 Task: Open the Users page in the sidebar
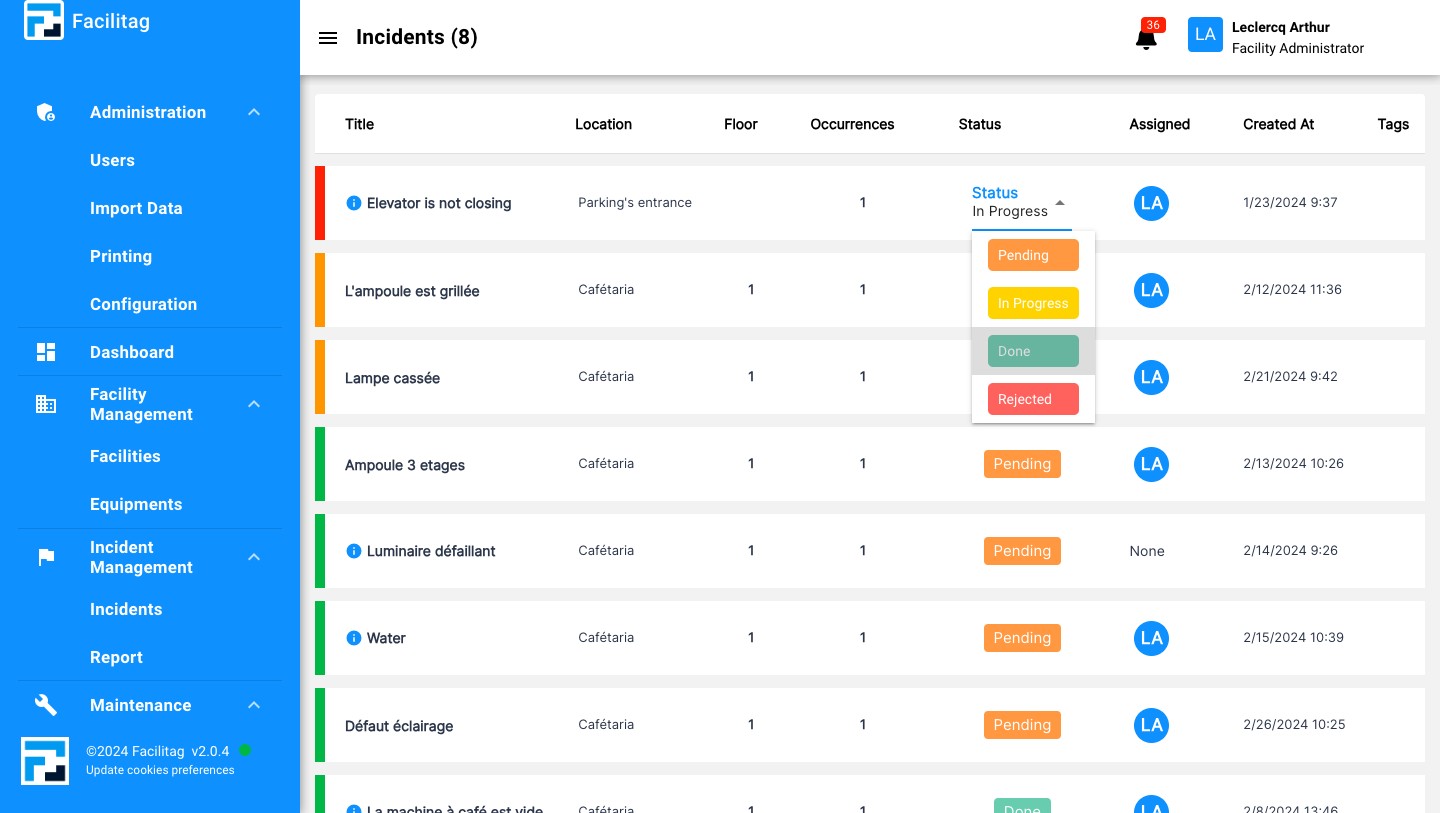pos(112,160)
